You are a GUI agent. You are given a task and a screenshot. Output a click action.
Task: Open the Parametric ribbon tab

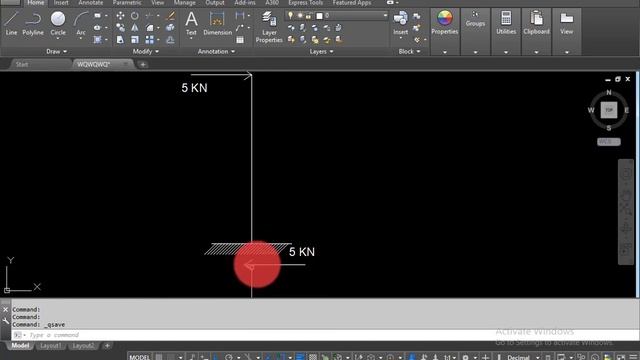coord(127,3)
